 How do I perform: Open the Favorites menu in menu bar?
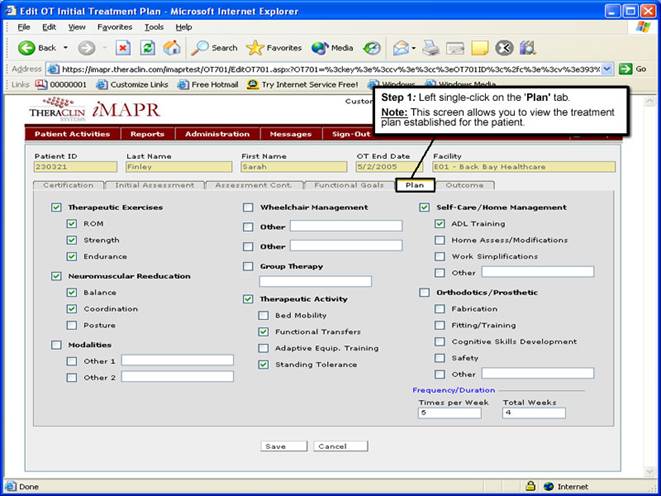pyautogui.click(x=114, y=27)
